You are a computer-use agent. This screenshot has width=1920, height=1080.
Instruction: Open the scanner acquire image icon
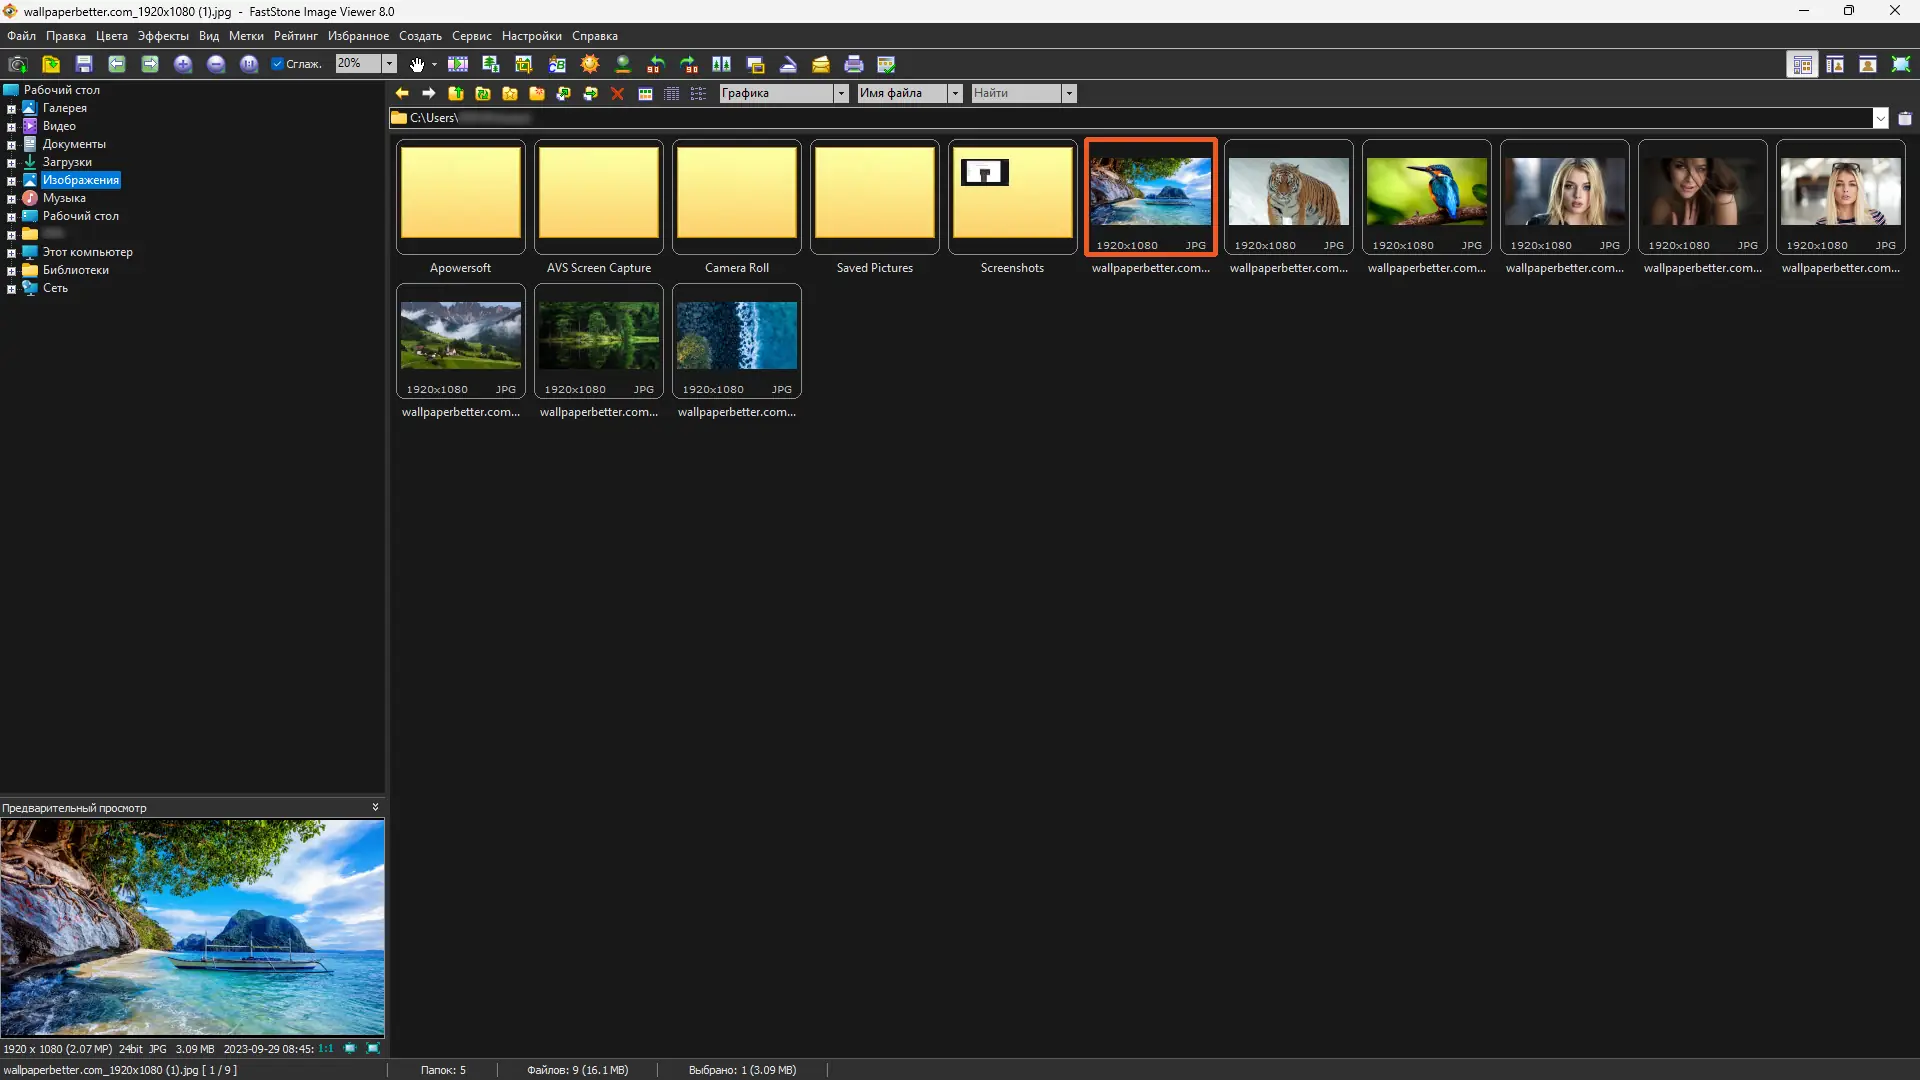[x=788, y=64]
